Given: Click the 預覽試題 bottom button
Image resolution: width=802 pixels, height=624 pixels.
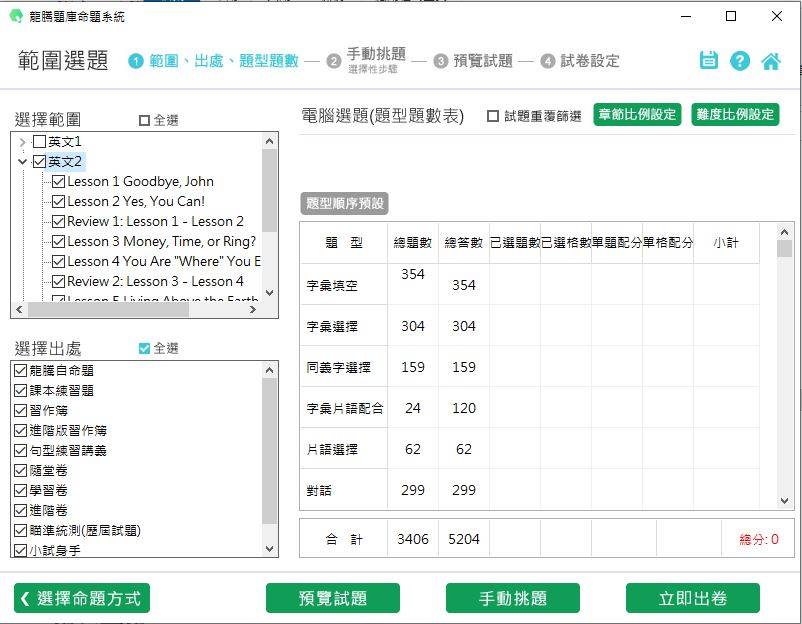Looking at the screenshot, I should 332,598.
